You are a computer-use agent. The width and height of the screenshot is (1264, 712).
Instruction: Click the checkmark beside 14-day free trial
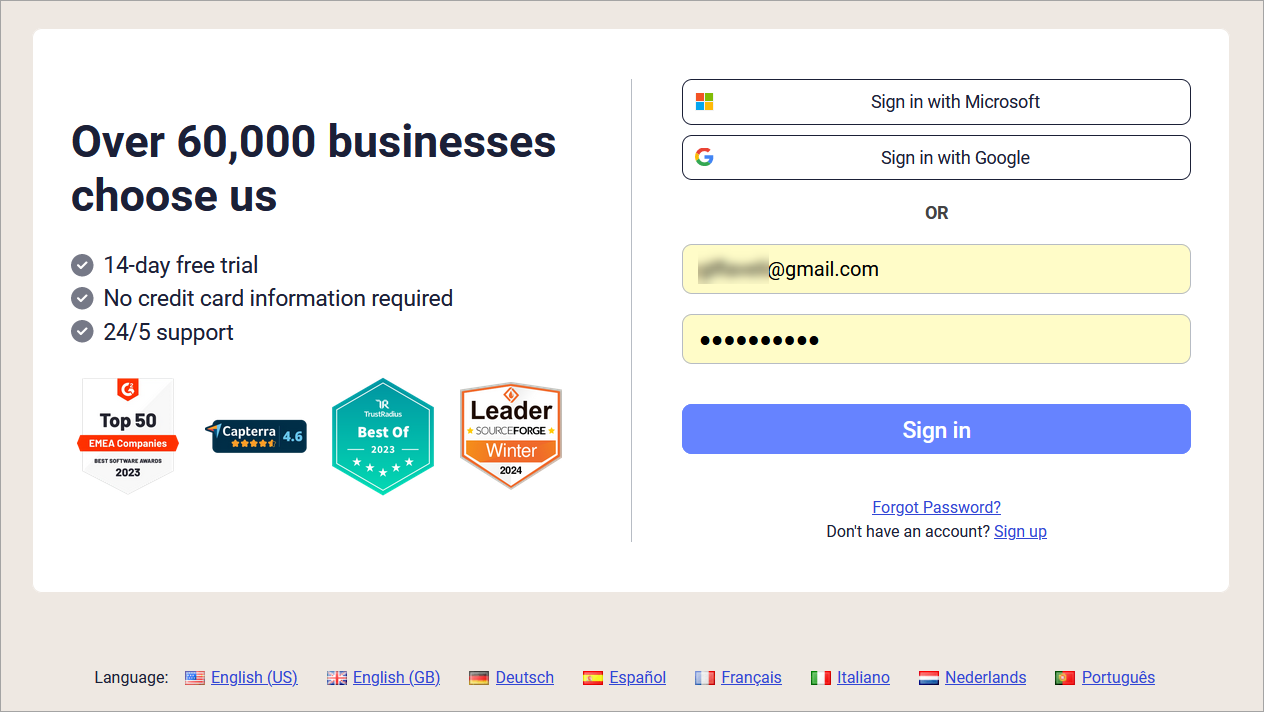pyautogui.click(x=81, y=265)
